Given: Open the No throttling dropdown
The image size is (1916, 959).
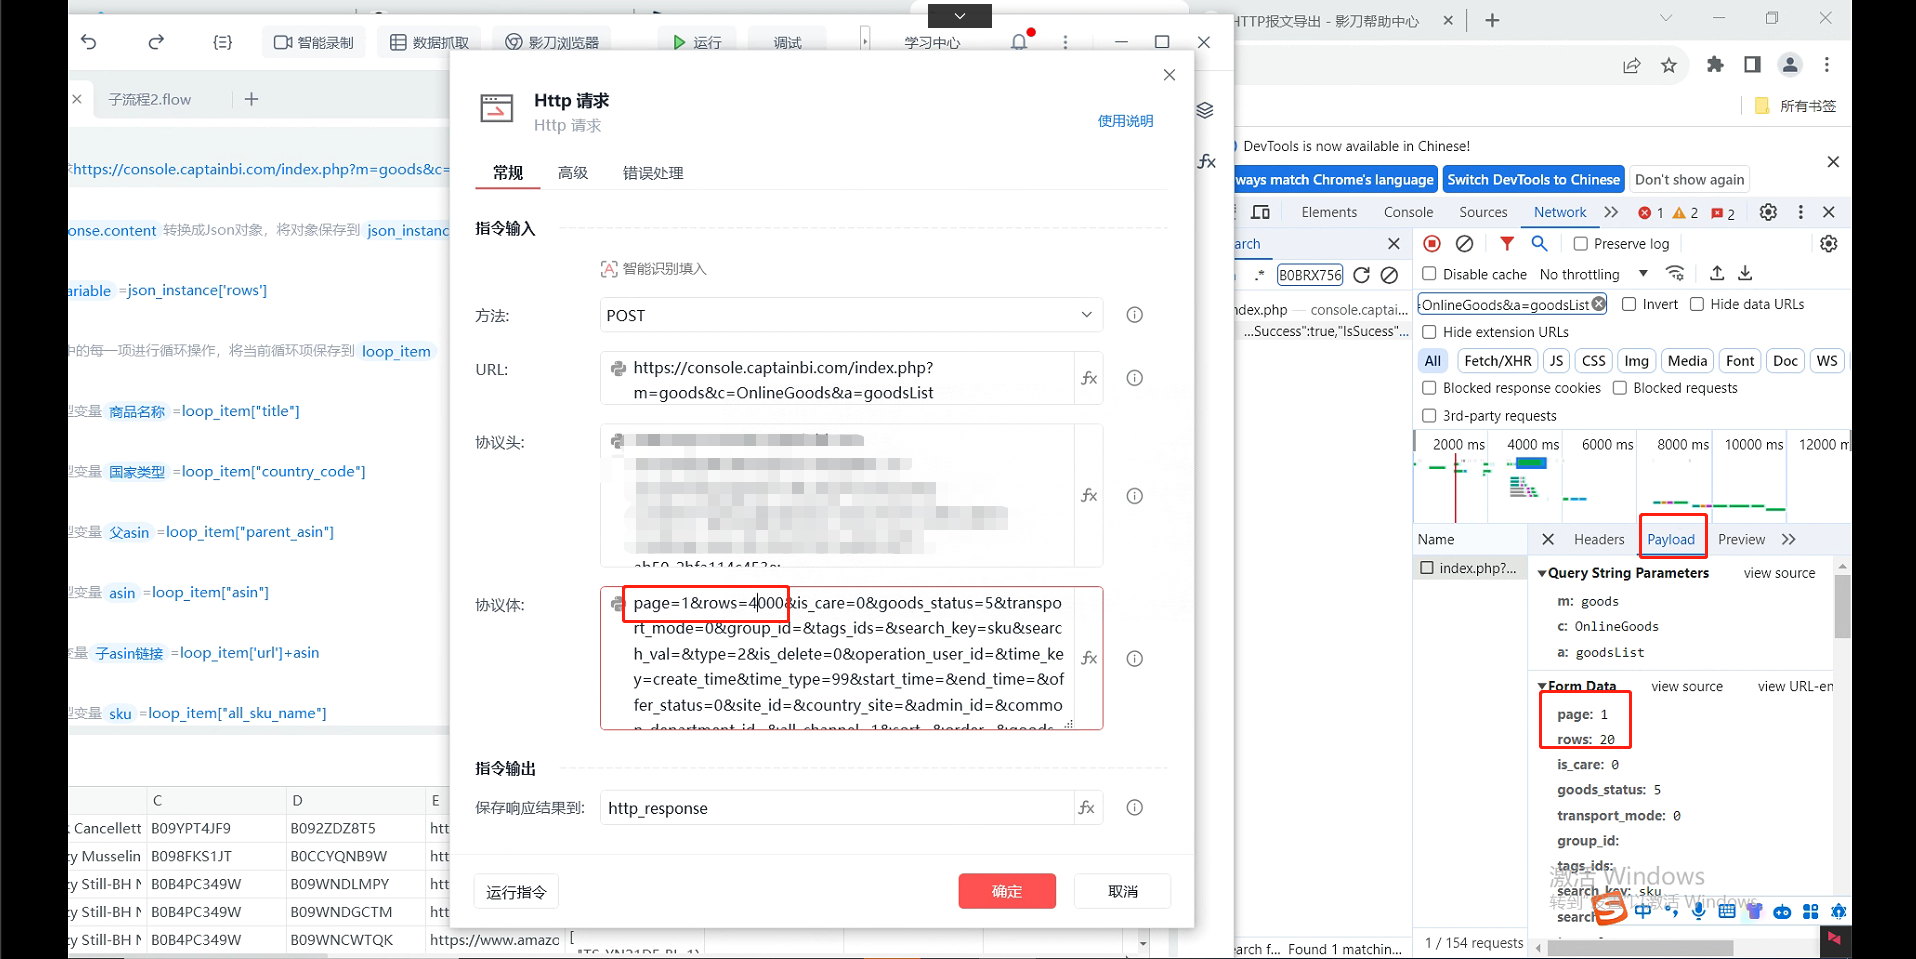Looking at the screenshot, I should (1594, 274).
